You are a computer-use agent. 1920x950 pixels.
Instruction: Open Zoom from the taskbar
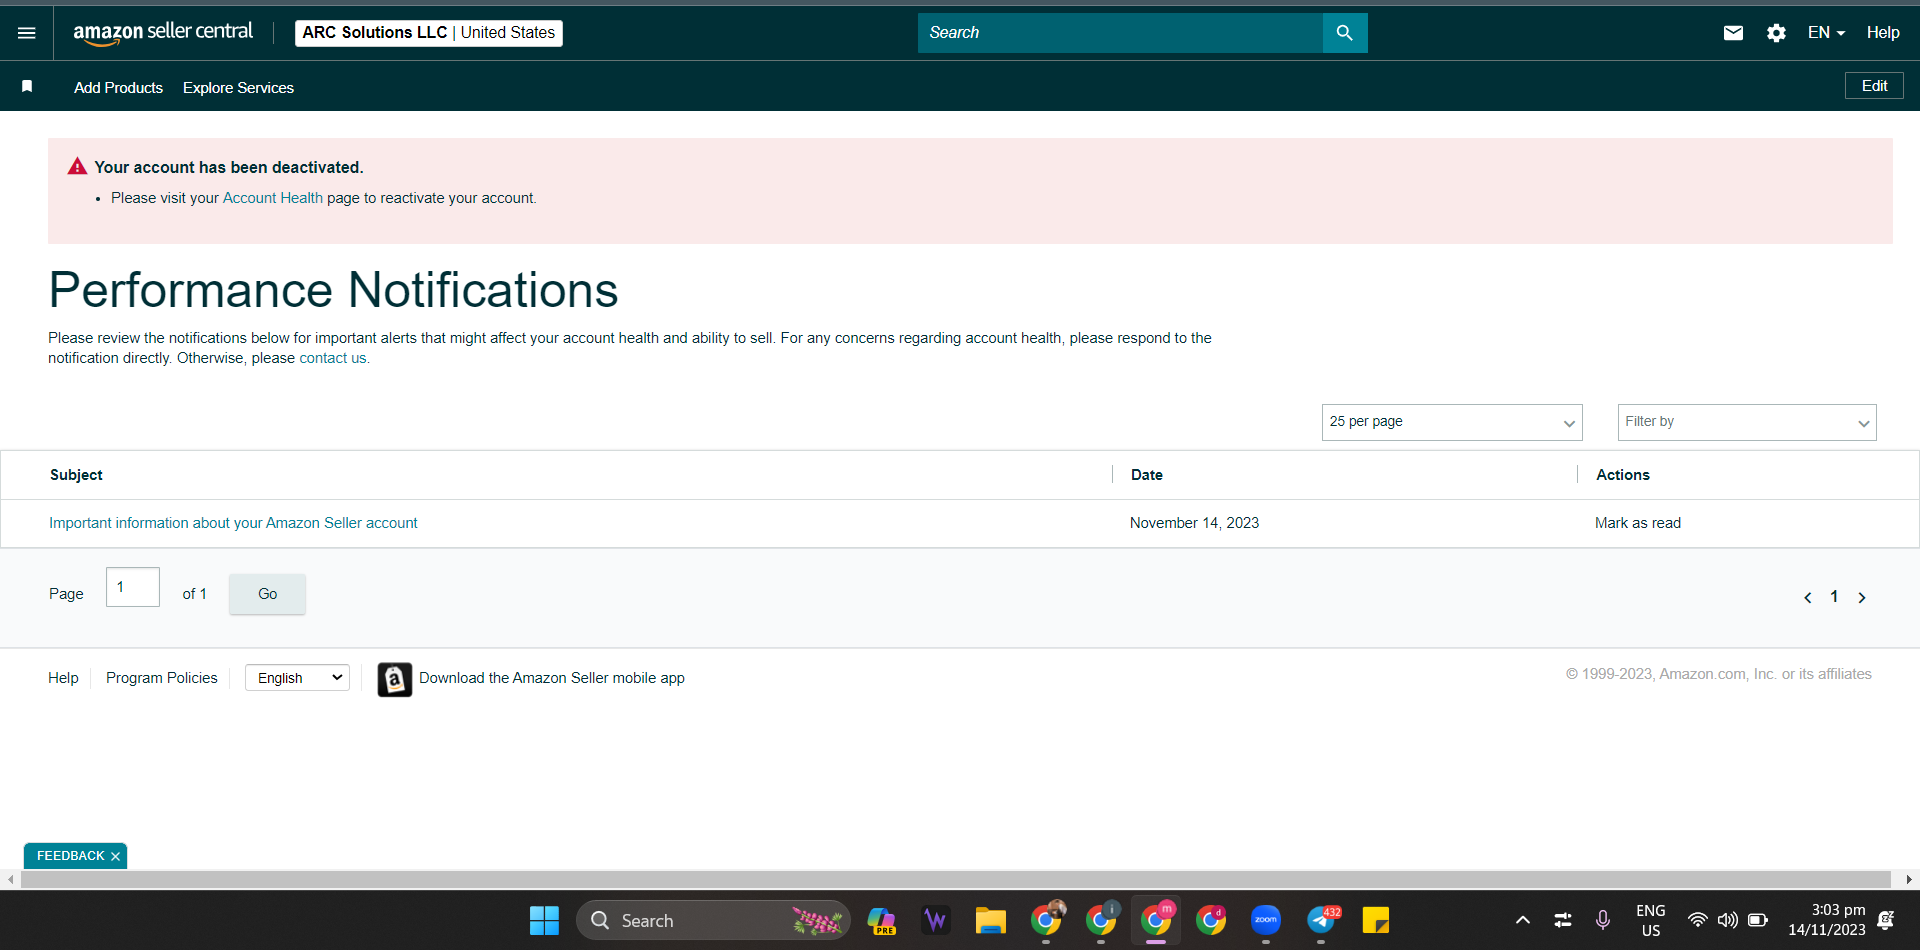pyautogui.click(x=1266, y=920)
